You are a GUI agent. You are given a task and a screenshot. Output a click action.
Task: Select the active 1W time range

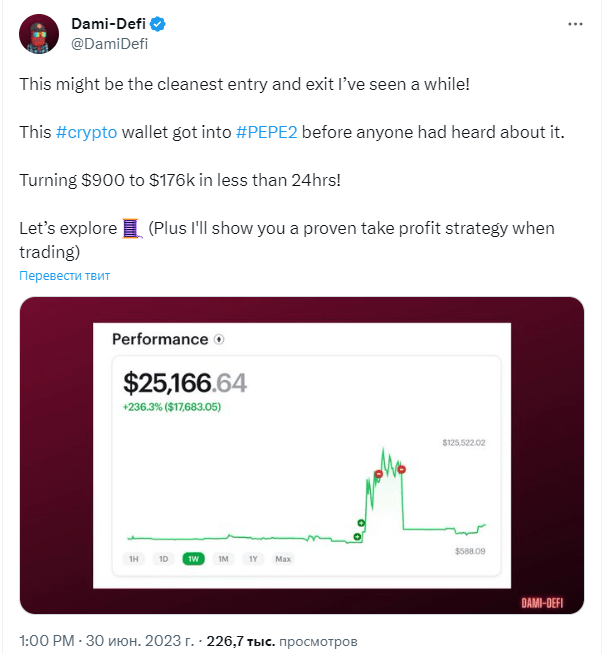192,559
